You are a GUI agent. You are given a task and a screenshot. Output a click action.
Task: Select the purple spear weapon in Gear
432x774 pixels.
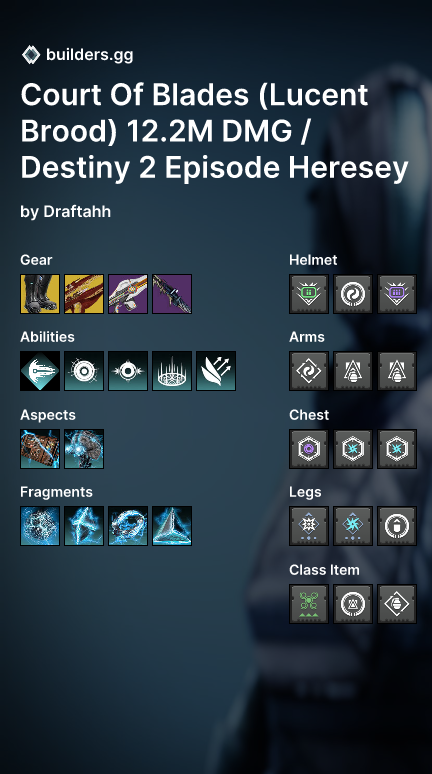(172, 294)
